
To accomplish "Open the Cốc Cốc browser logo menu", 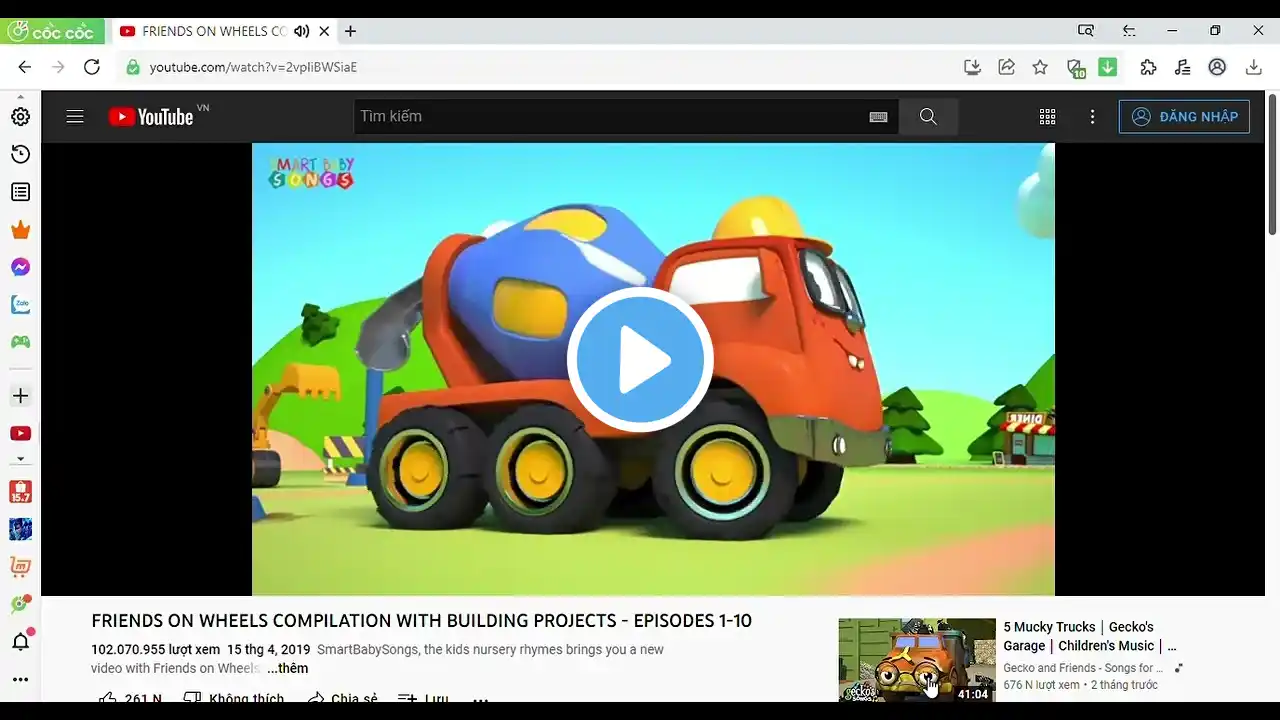I will pyautogui.click(x=52, y=31).
